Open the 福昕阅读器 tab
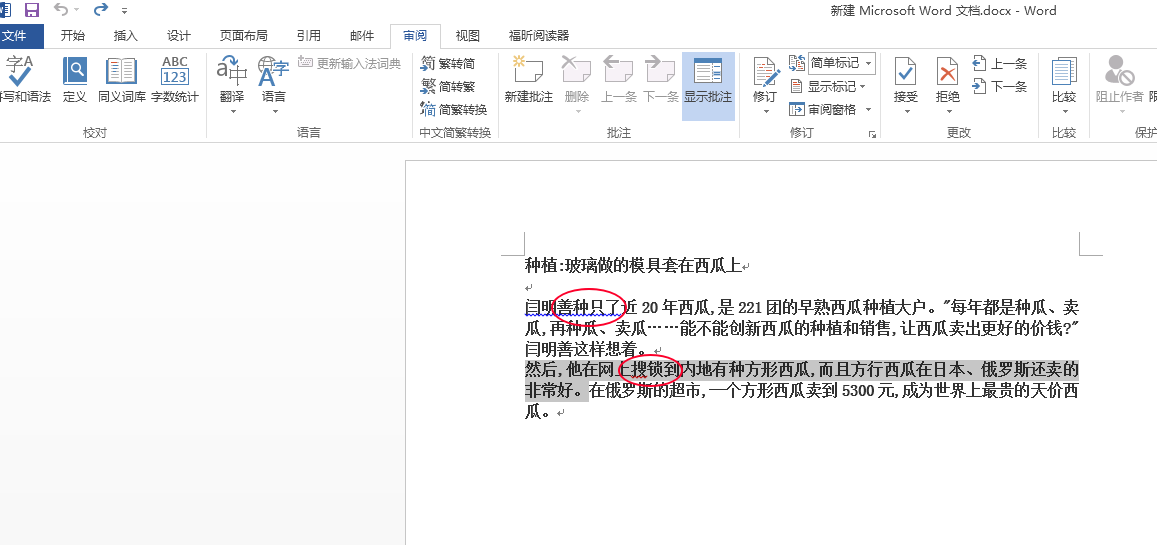This screenshot has width=1157, height=545. [x=539, y=35]
